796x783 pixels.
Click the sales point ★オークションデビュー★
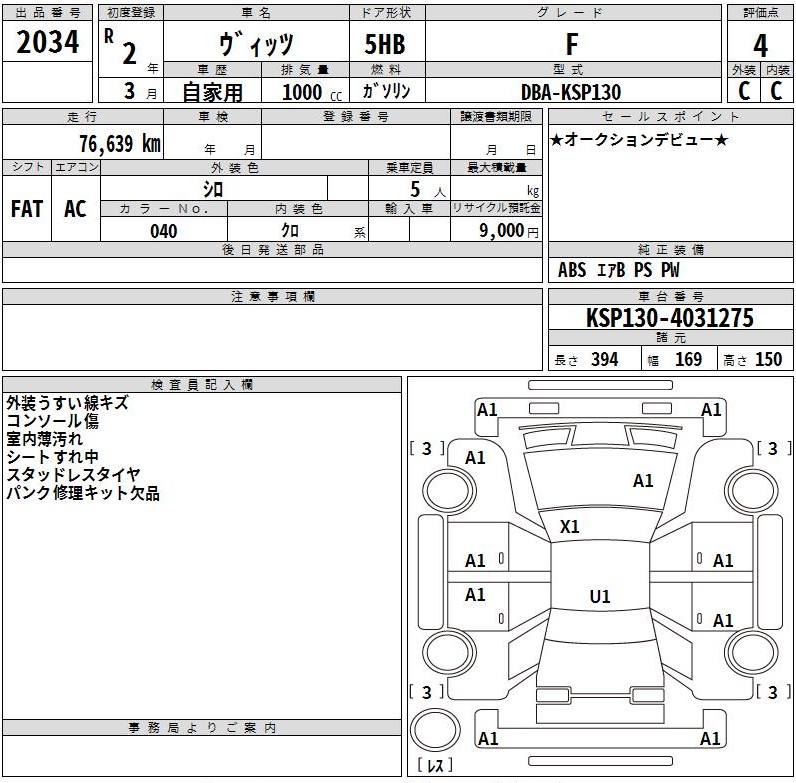[639, 139]
